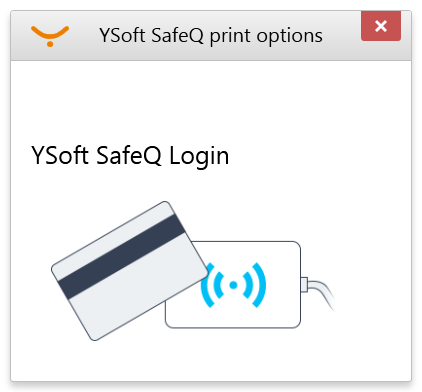Click the reader's gray USB cable
The image size is (422, 392).
322,294
